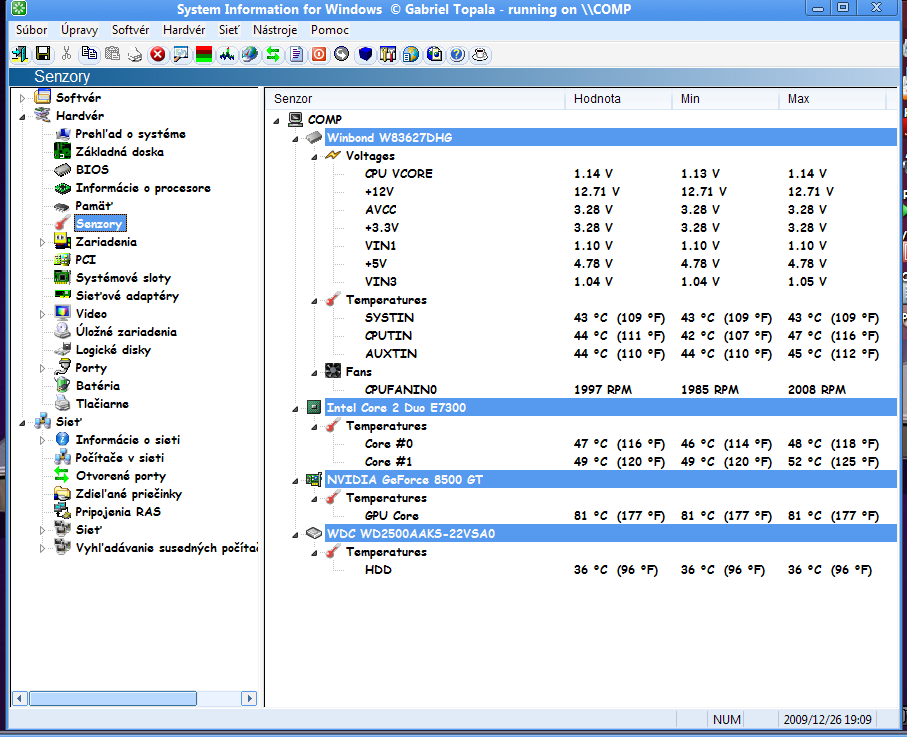
Task: Collapse the Winbond W83627DHG sensor group
Action: (295, 137)
